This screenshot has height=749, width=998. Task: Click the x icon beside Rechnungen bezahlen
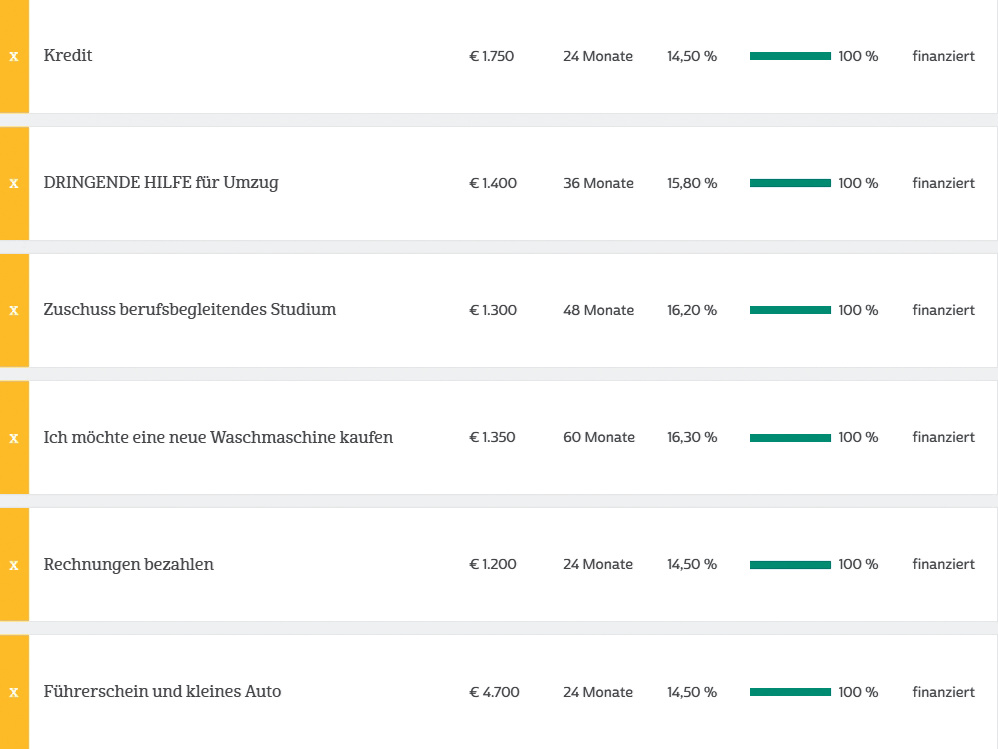(14, 564)
